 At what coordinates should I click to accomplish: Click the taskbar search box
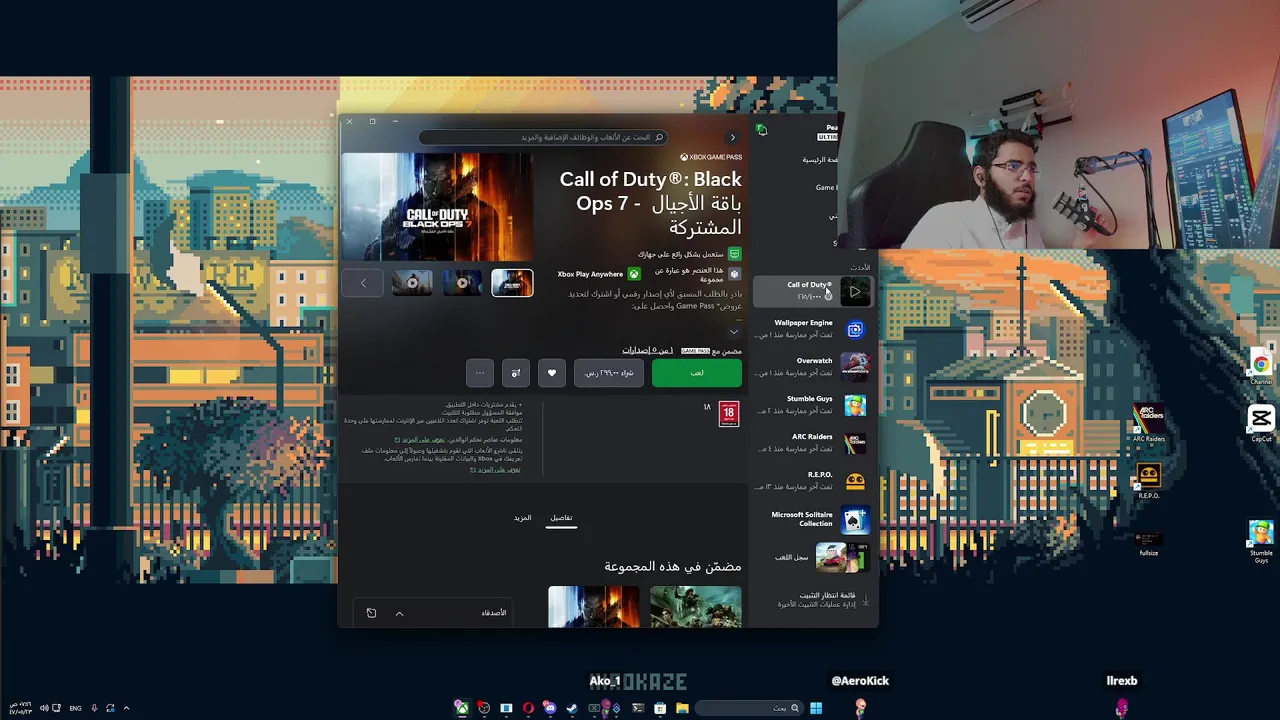(x=748, y=708)
